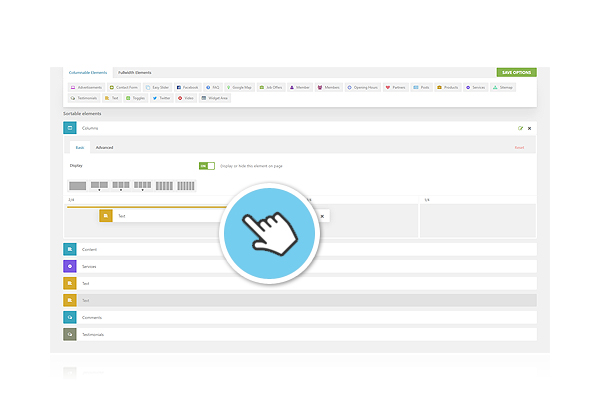The width and height of the screenshot is (600, 420).
Task: Add a Text element from the palette
Action: (x=112, y=98)
